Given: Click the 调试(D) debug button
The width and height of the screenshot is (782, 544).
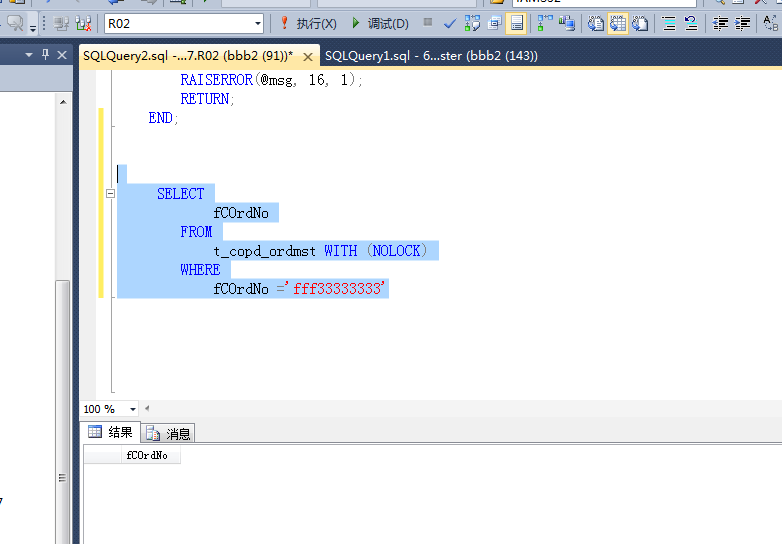Looking at the screenshot, I should (380, 23).
